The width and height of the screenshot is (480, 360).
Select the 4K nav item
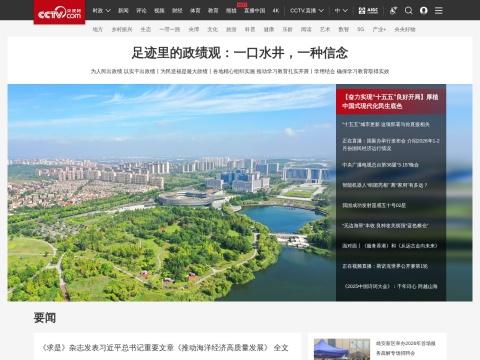[x=276, y=11]
